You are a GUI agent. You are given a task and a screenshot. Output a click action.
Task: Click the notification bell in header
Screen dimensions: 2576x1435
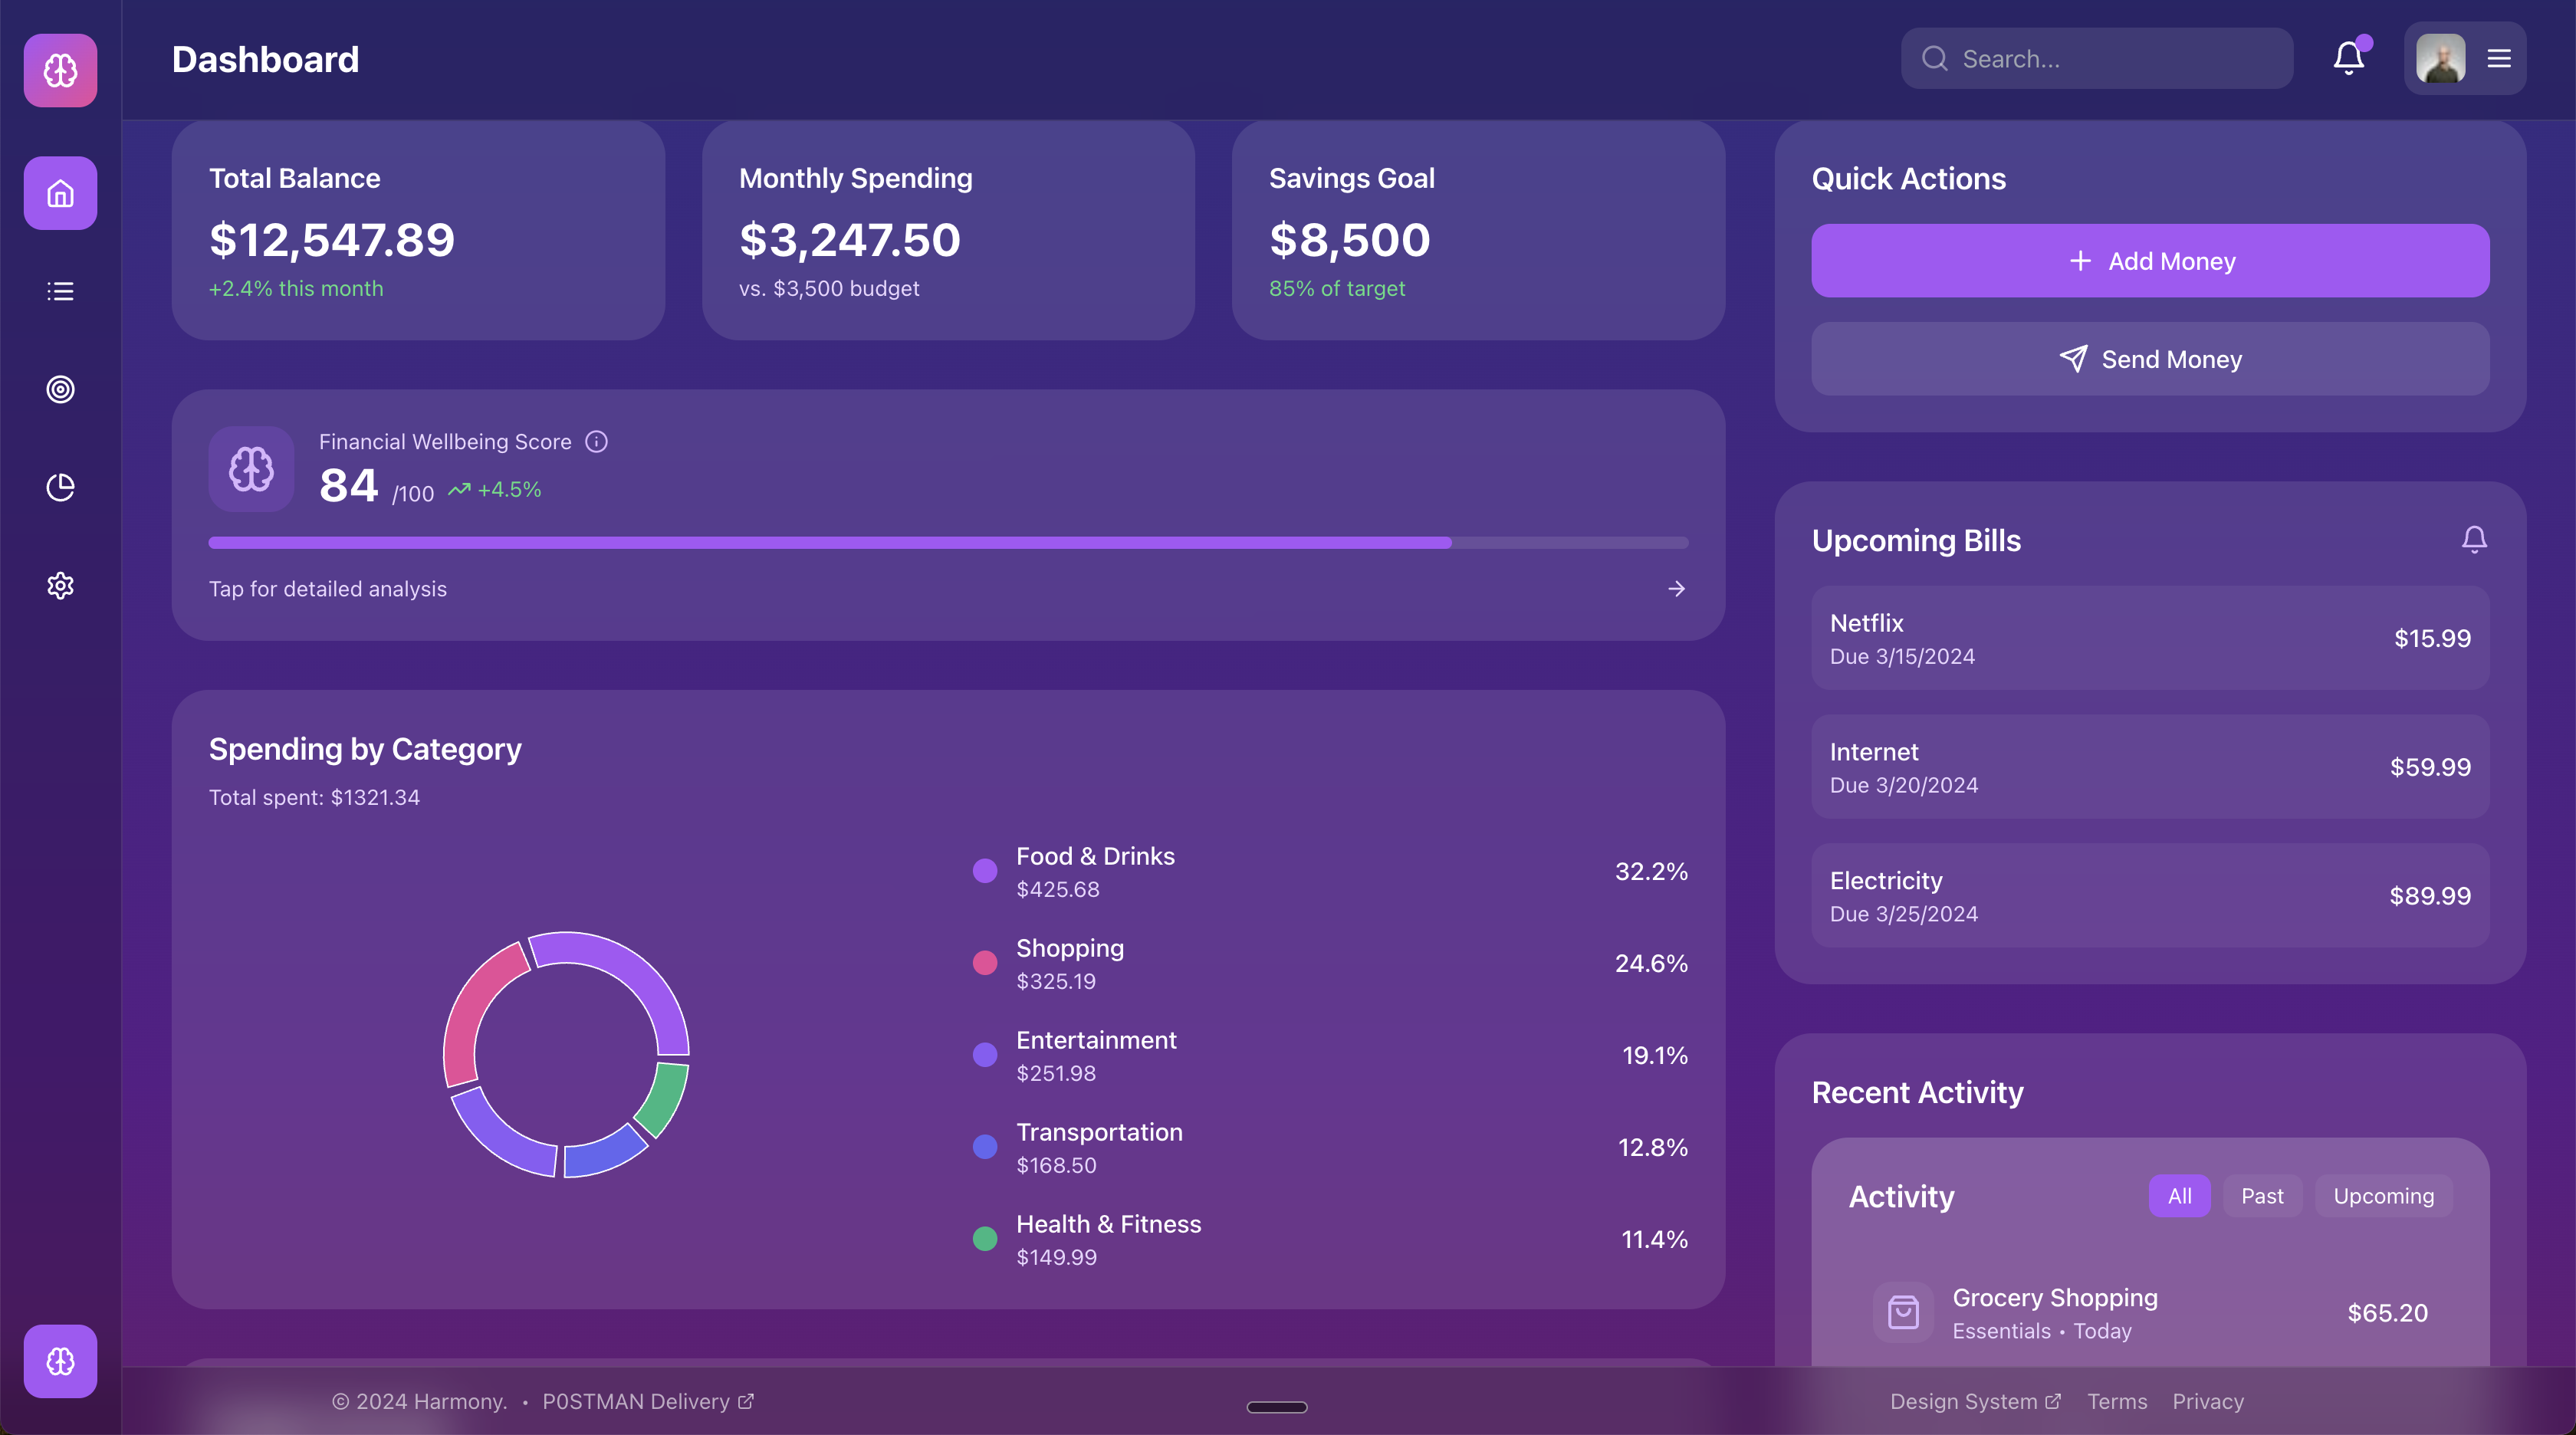[x=2348, y=58]
